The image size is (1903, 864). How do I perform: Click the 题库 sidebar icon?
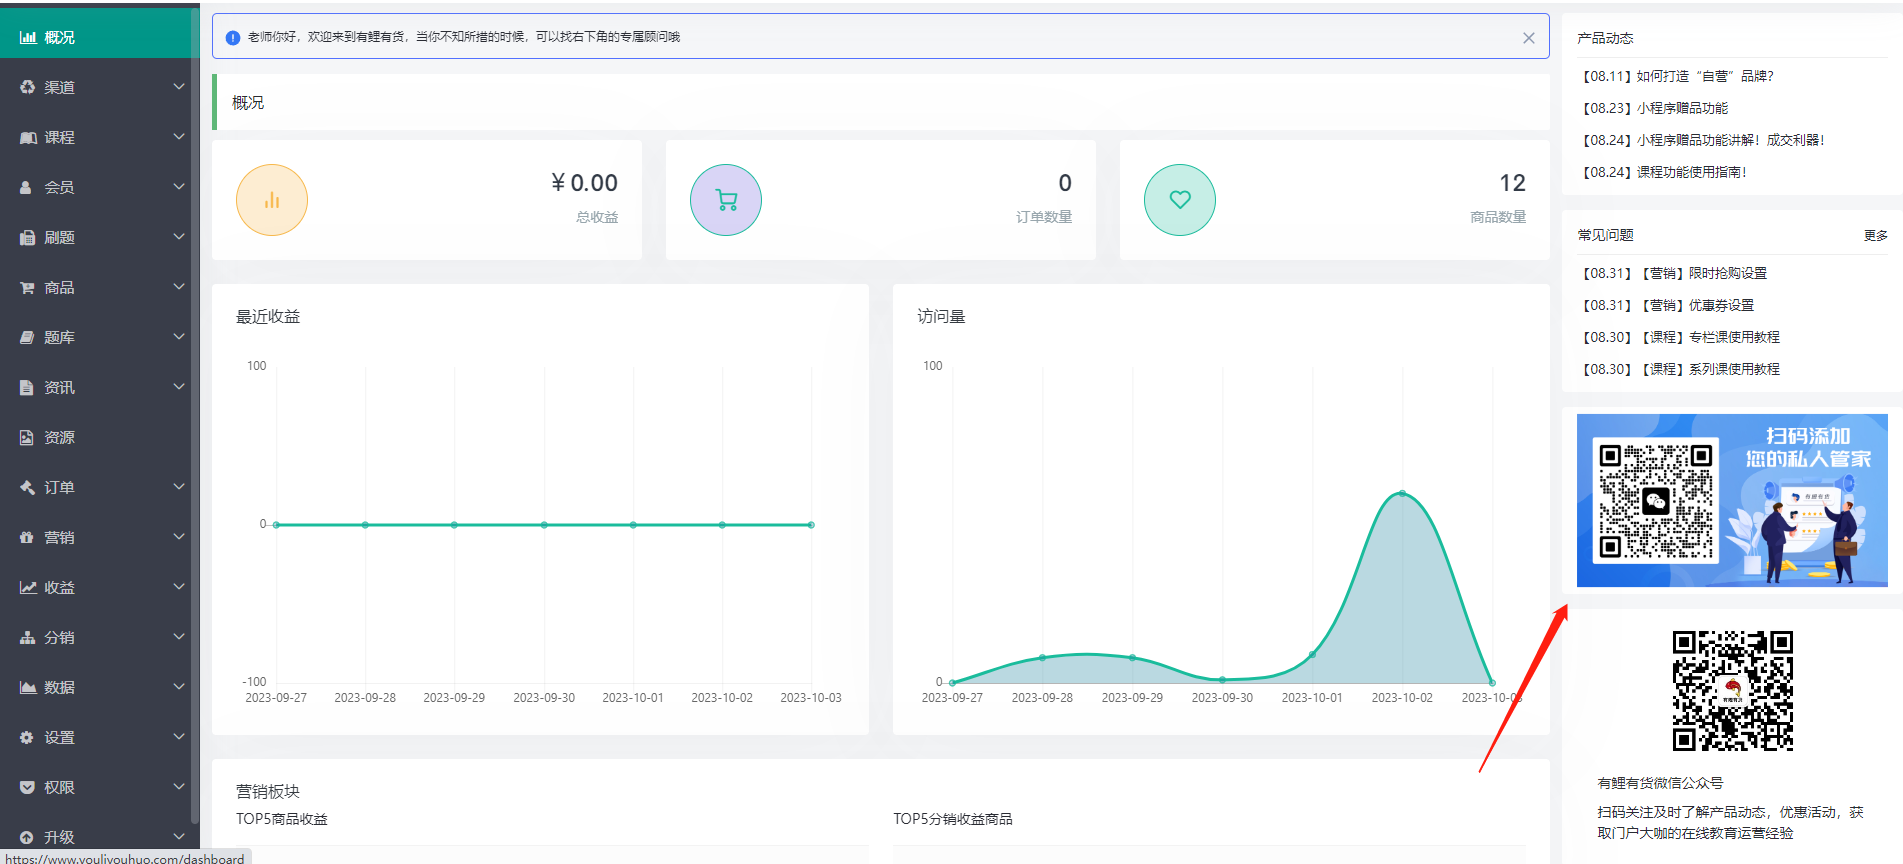click(27, 337)
